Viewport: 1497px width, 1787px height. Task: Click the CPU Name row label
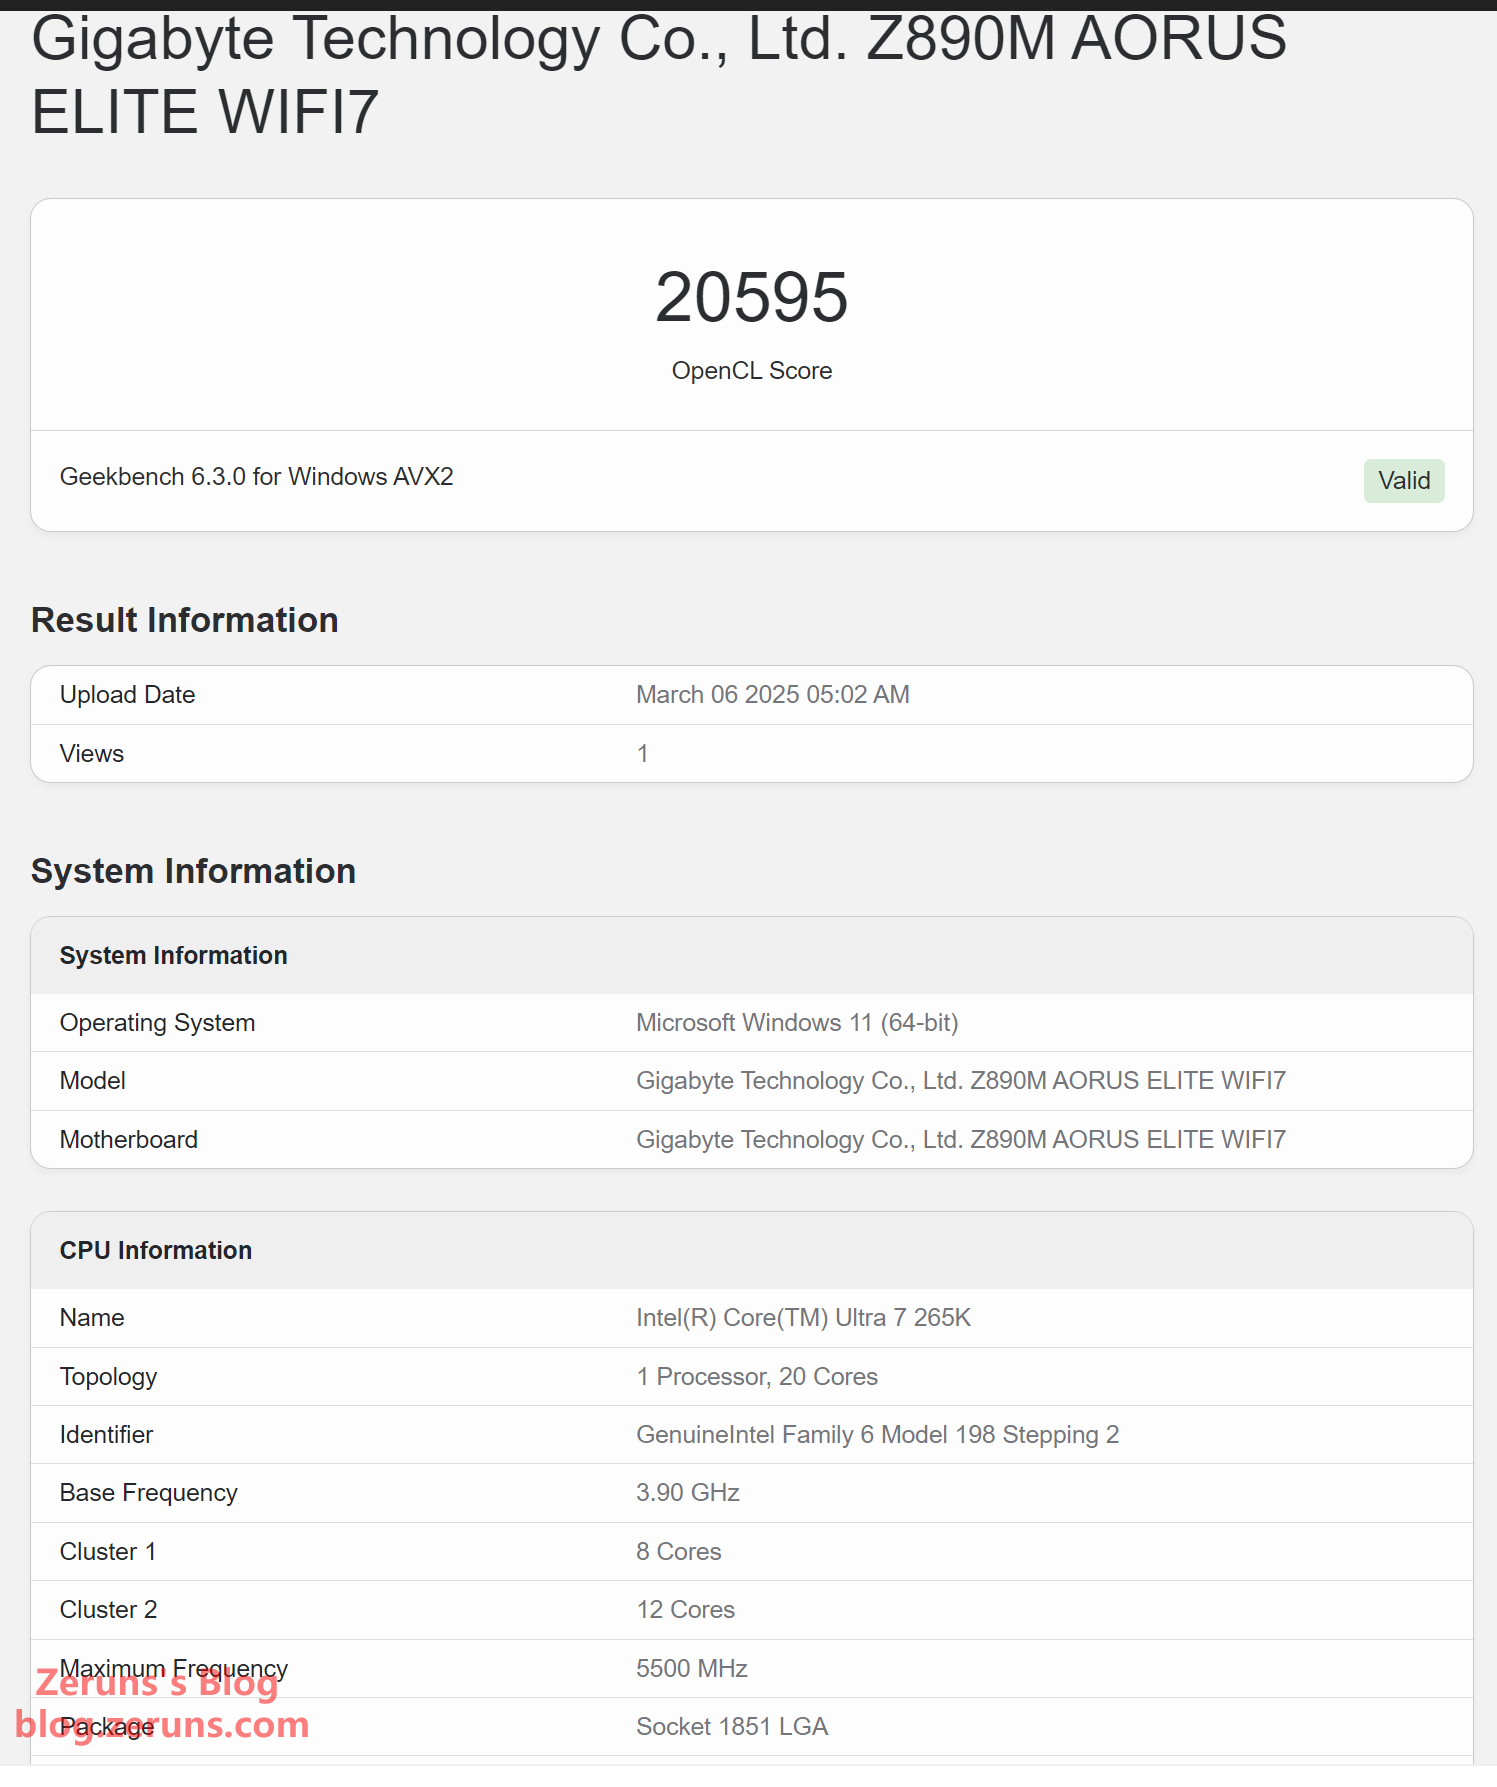pyautogui.click(x=92, y=1318)
